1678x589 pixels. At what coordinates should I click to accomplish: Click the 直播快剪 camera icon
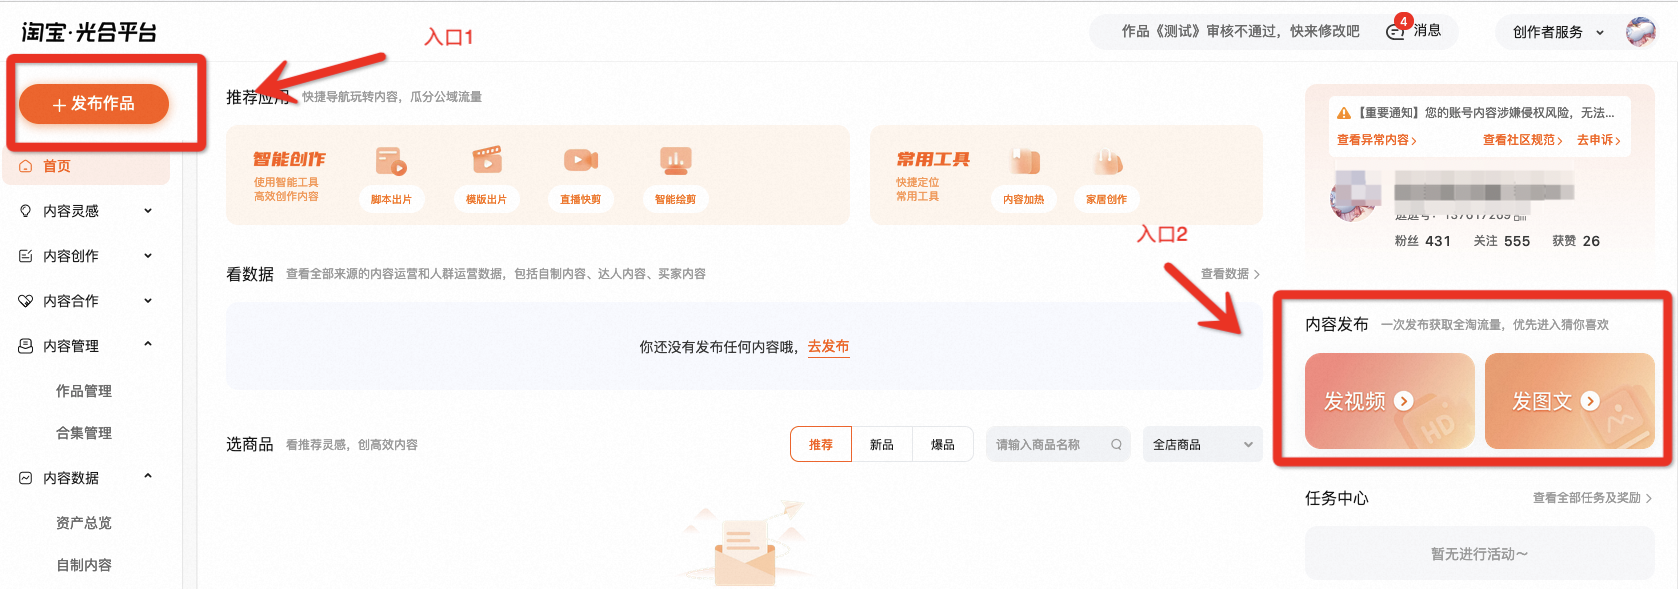click(581, 160)
